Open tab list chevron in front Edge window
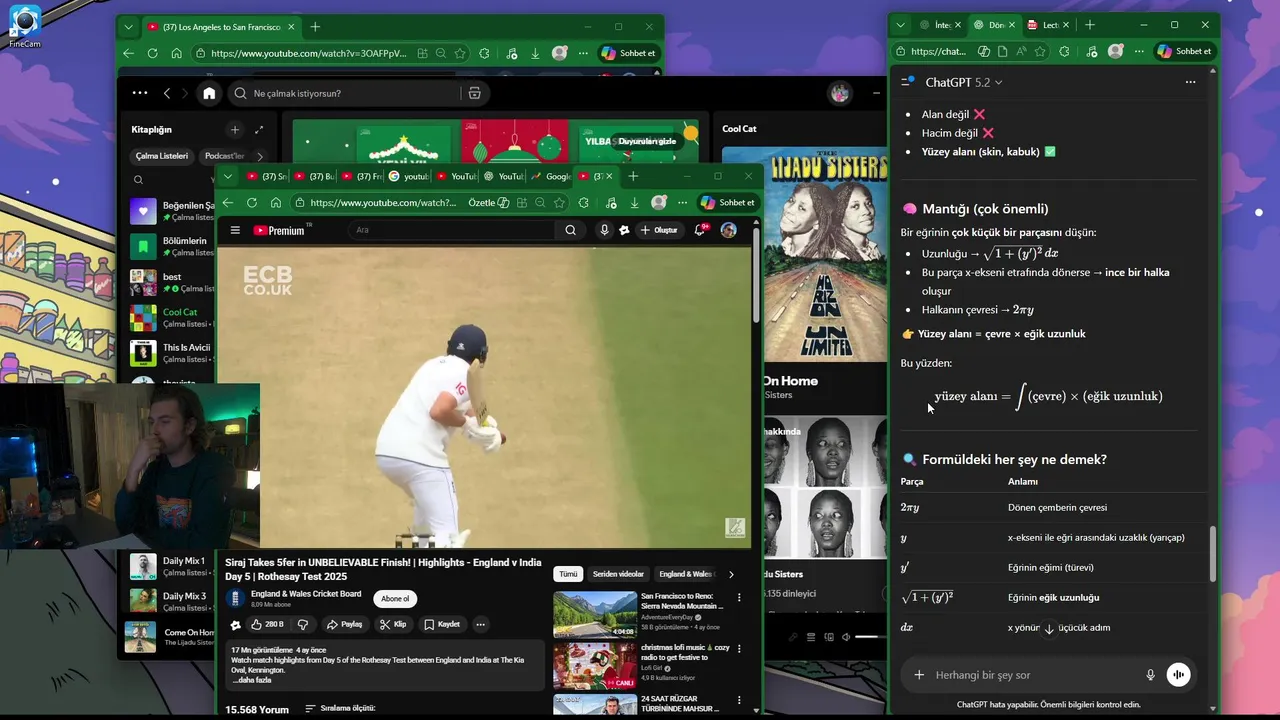Image resolution: width=1280 pixels, height=720 pixels. pyautogui.click(x=228, y=176)
